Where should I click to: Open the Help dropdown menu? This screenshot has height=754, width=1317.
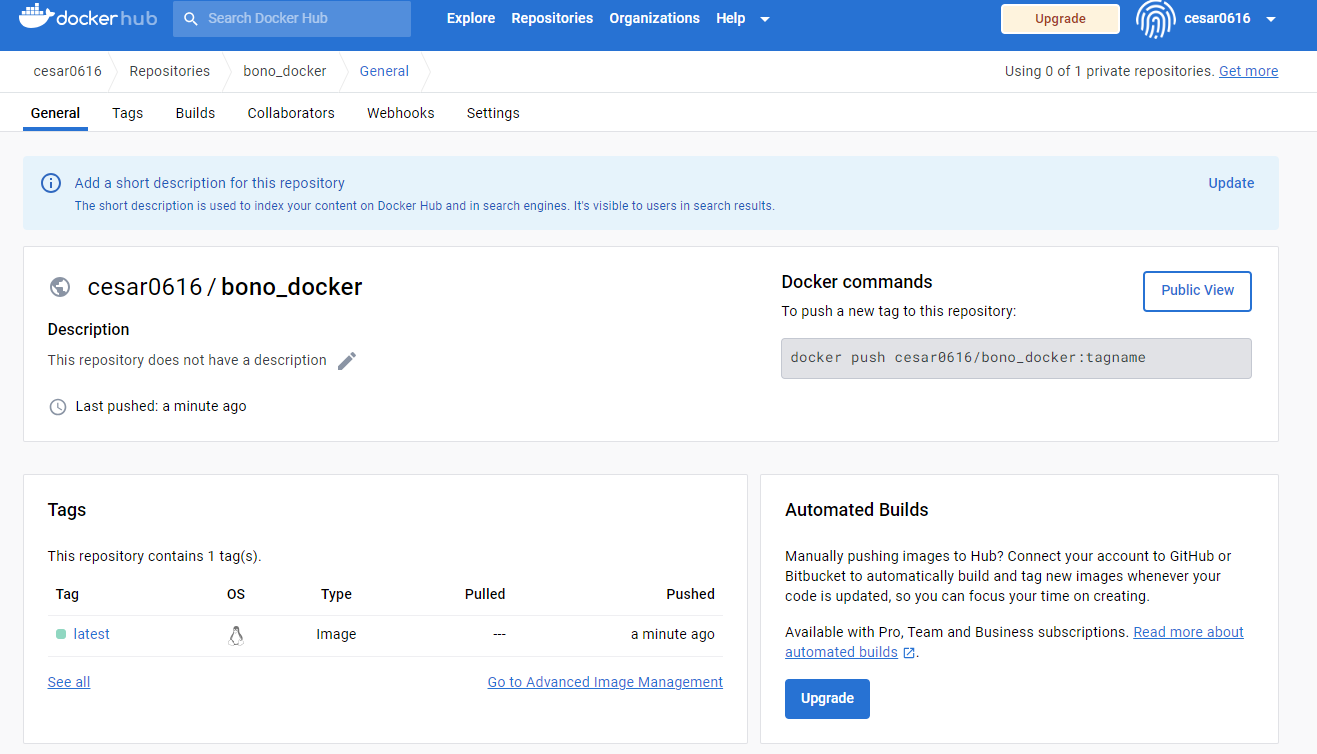coord(738,18)
